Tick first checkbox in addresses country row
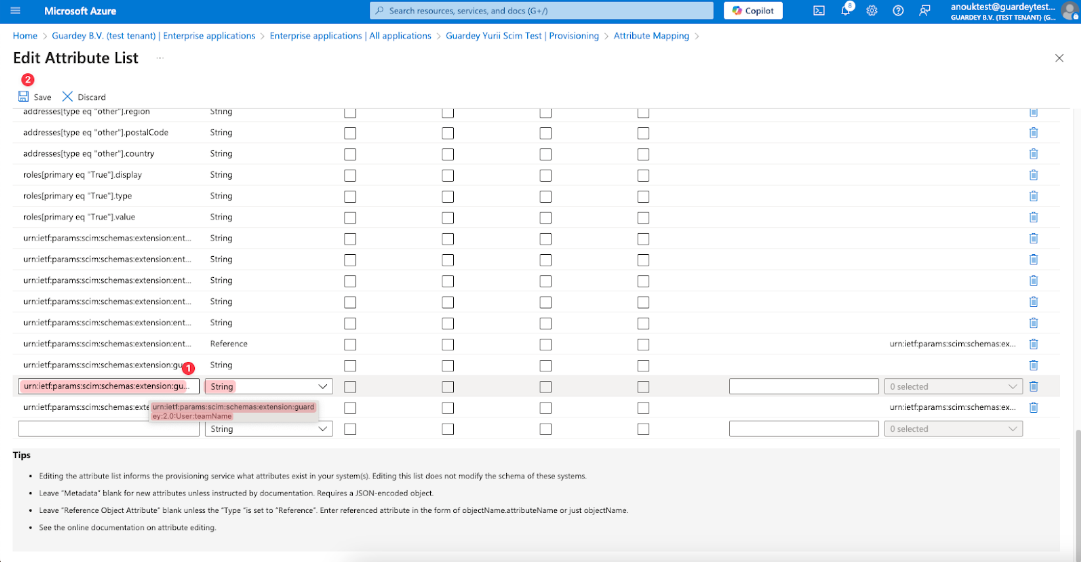Image resolution: width=1081 pixels, height=562 pixels. point(350,154)
